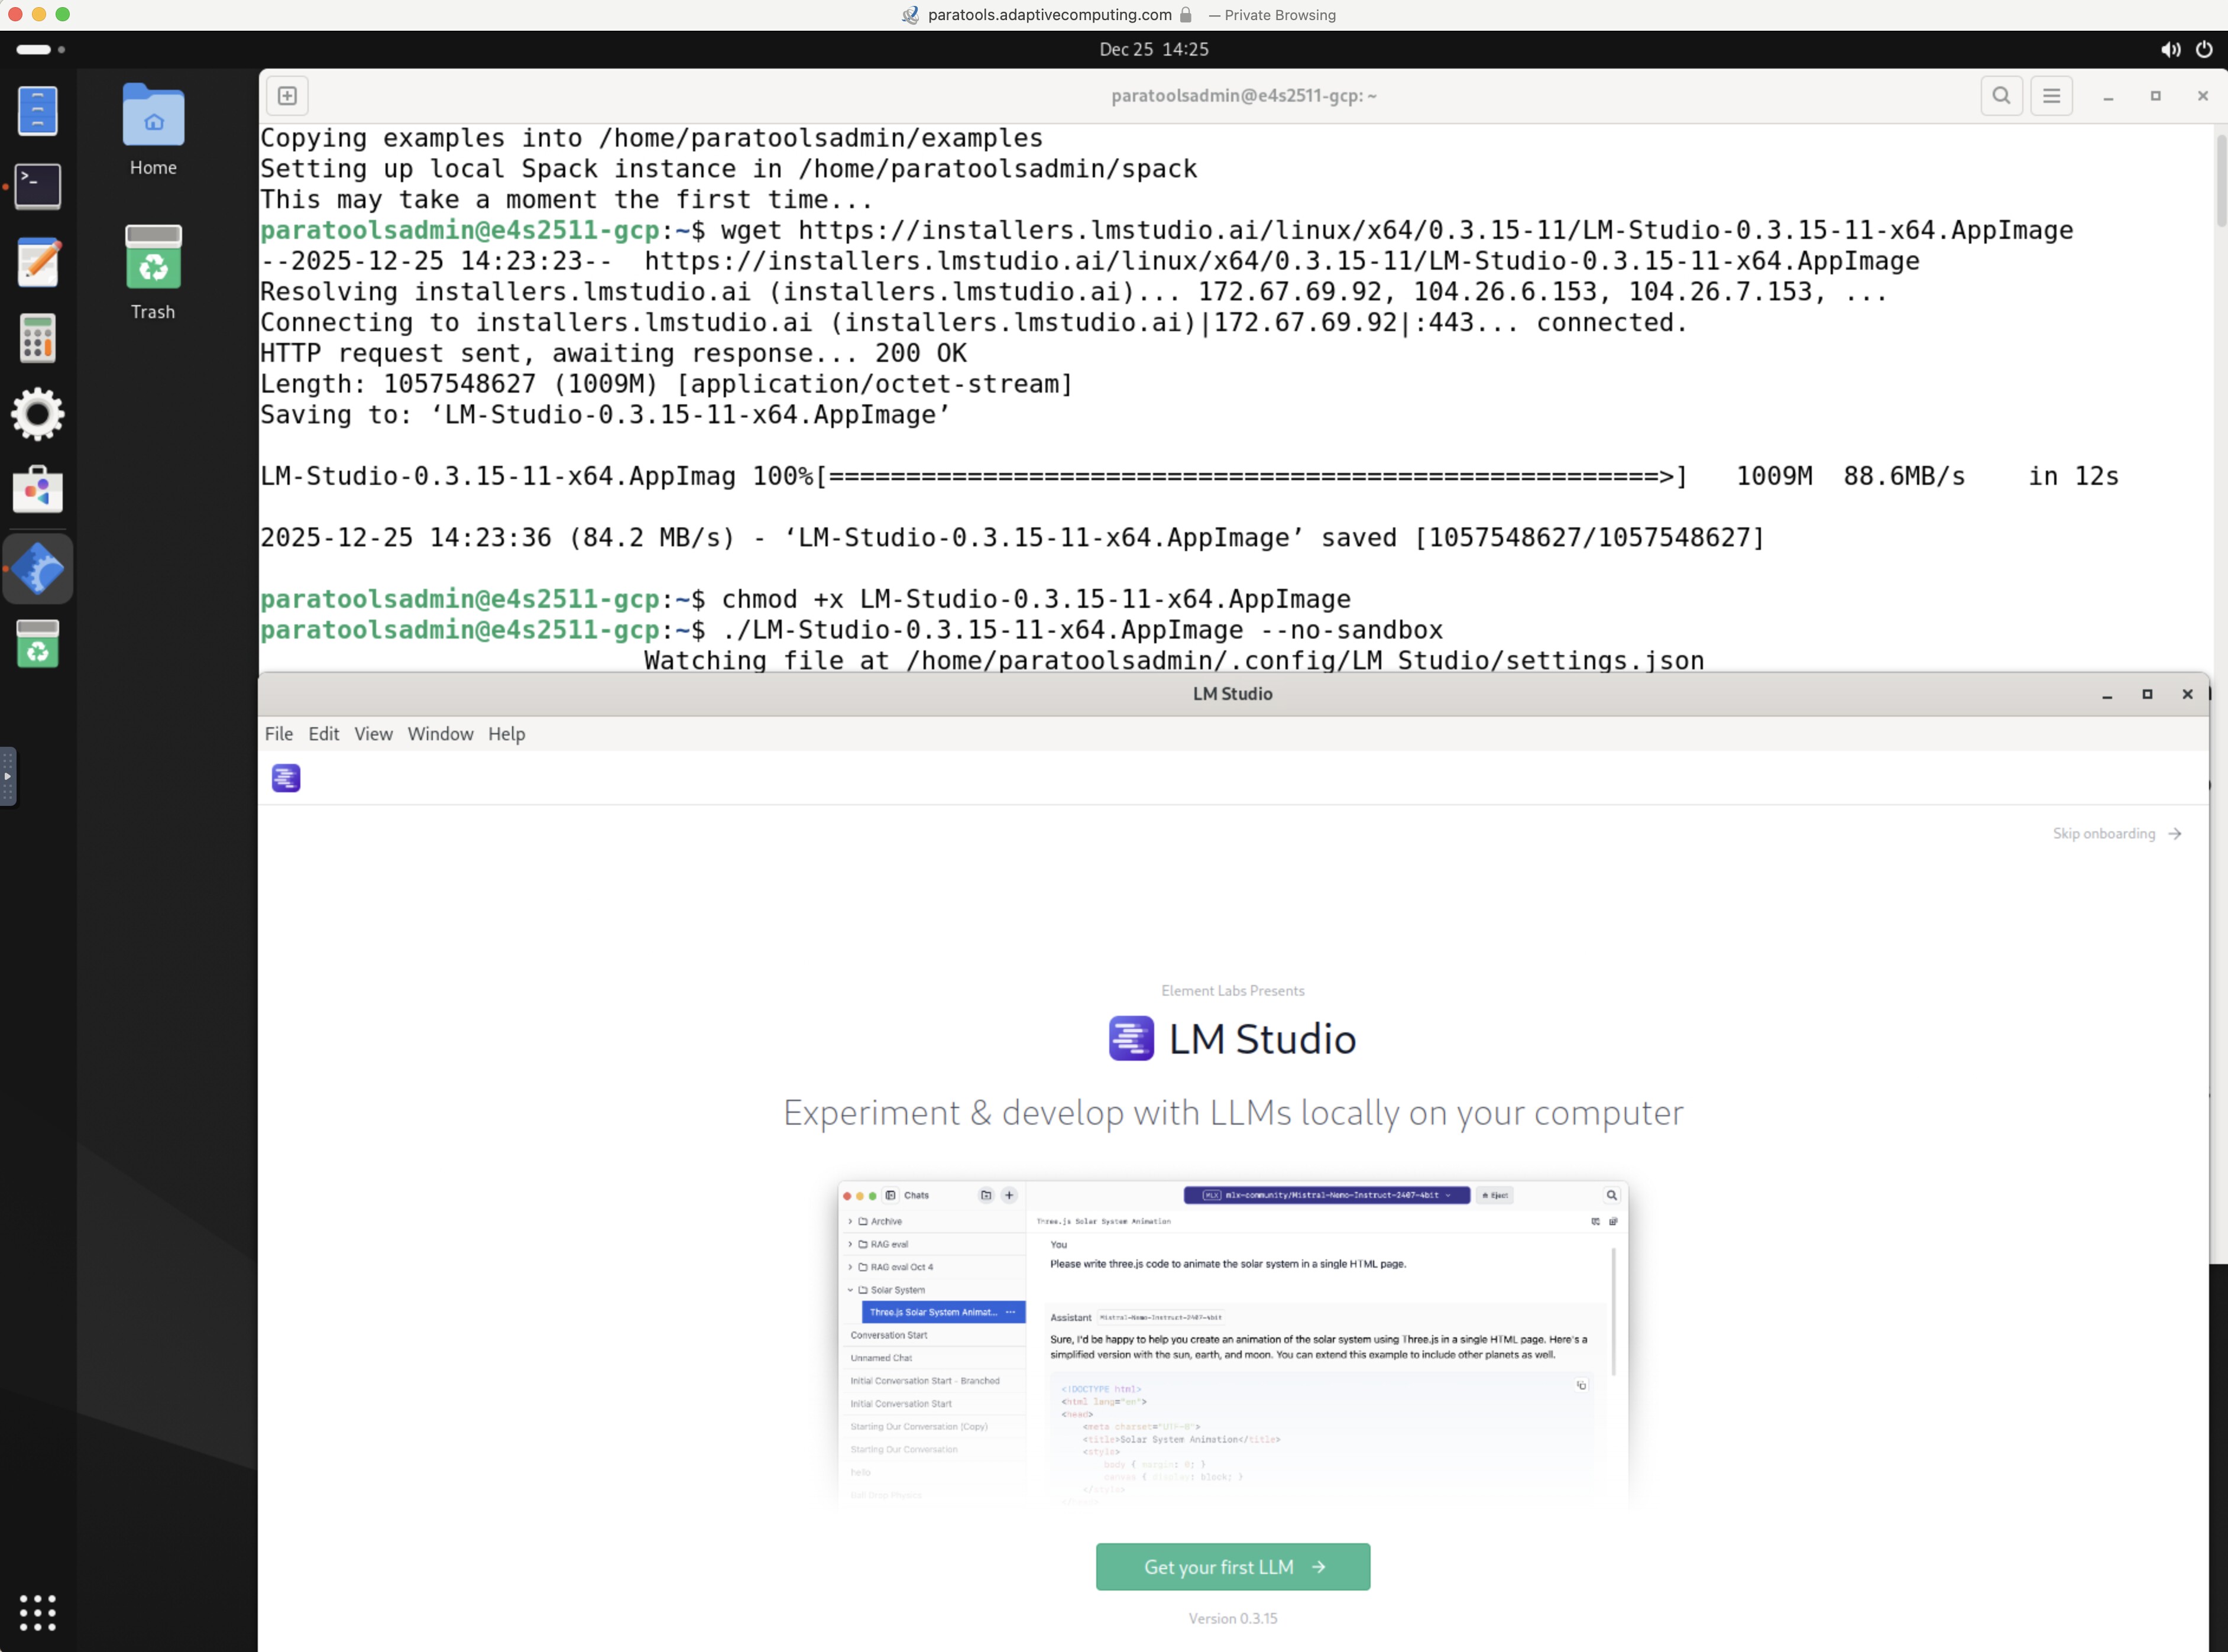This screenshot has height=1652, width=2228.
Task: Open new terminal tab button
Action: (287, 96)
